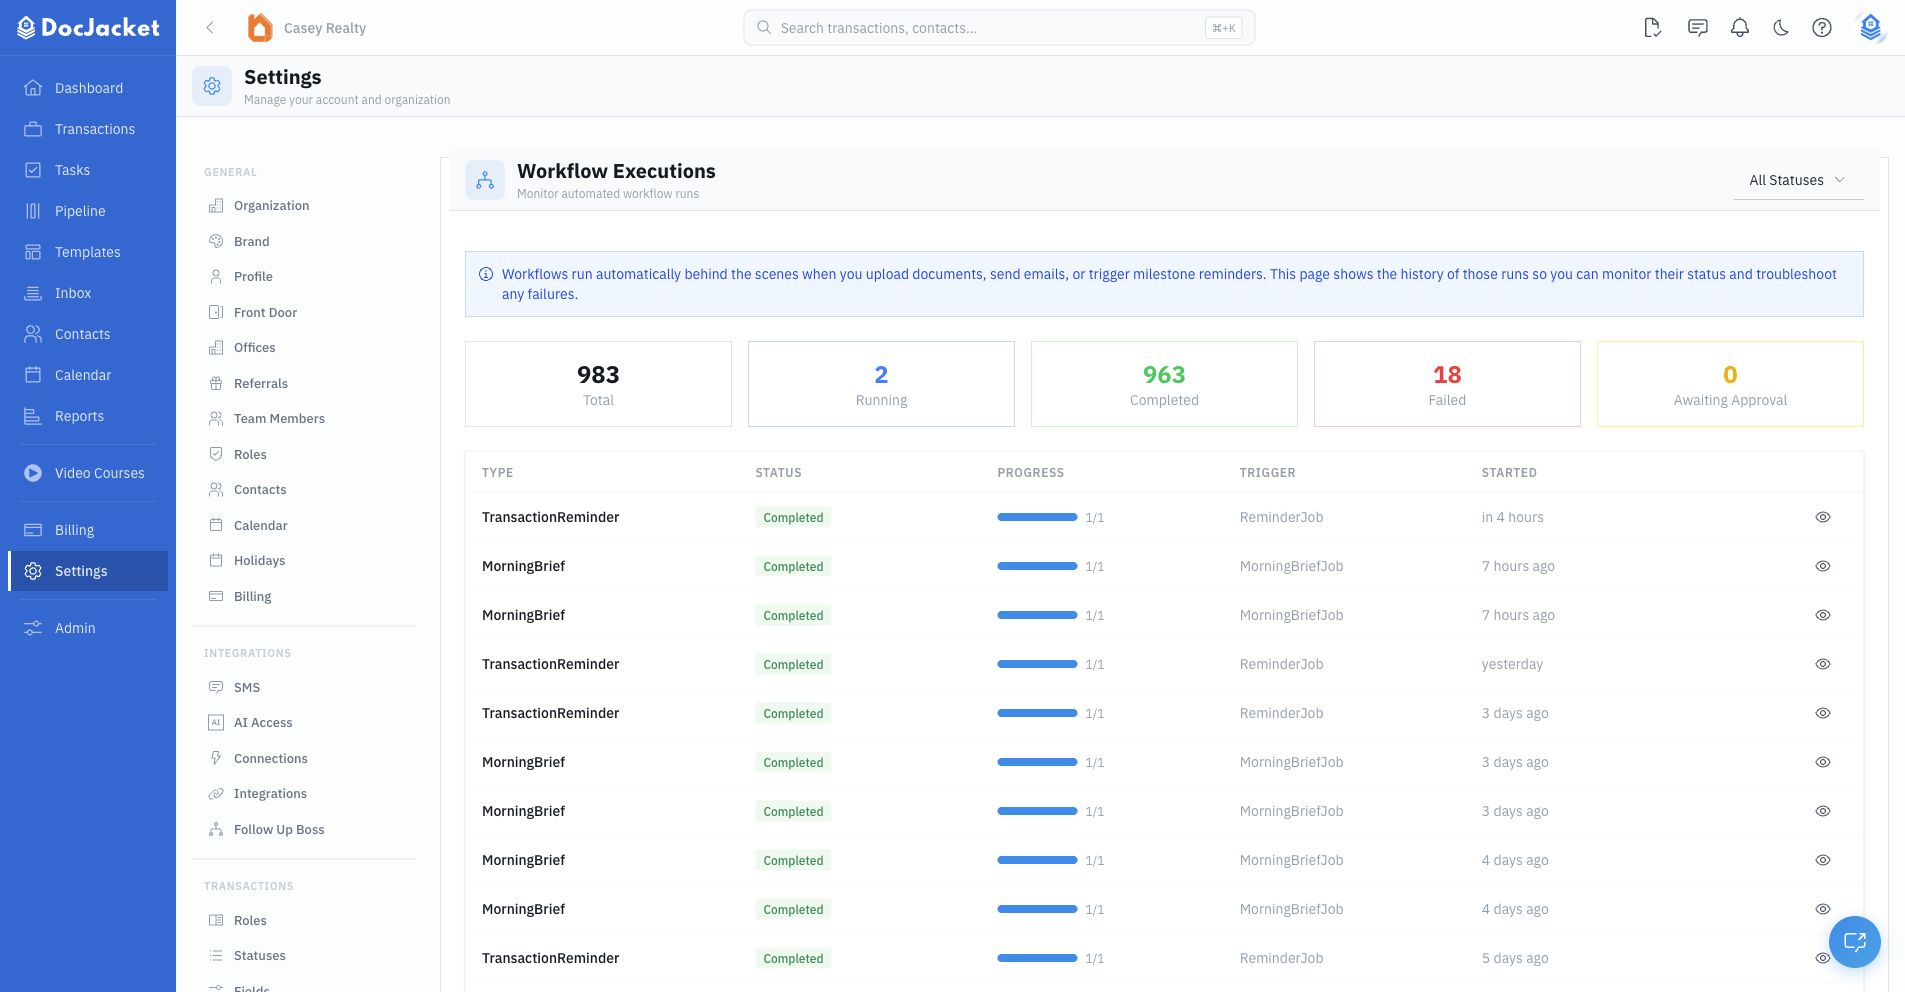The height and width of the screenshot is (992, 1905).
Task: Click the Holidays calendar icon
Action: [x=216, y=560]
